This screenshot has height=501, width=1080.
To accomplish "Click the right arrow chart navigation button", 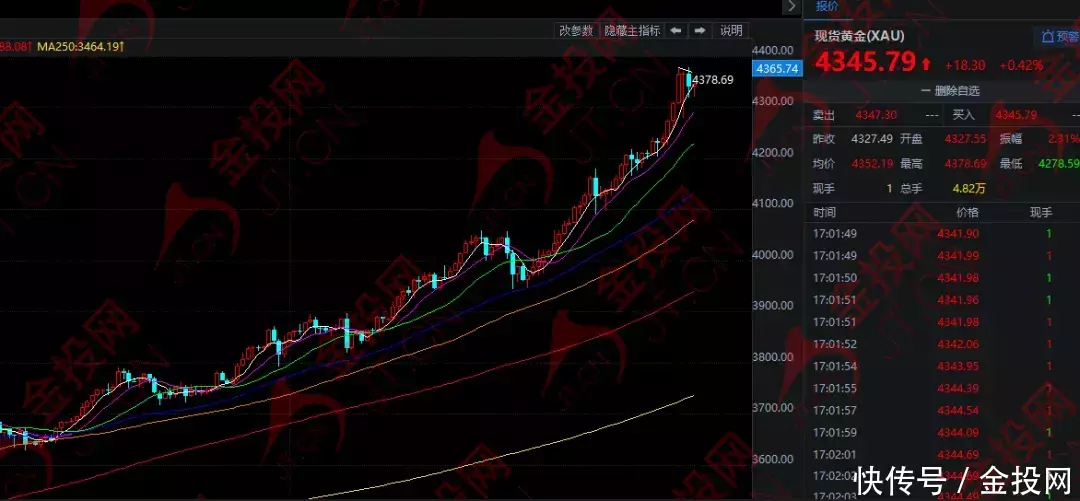I will click(x=700, y=31).
